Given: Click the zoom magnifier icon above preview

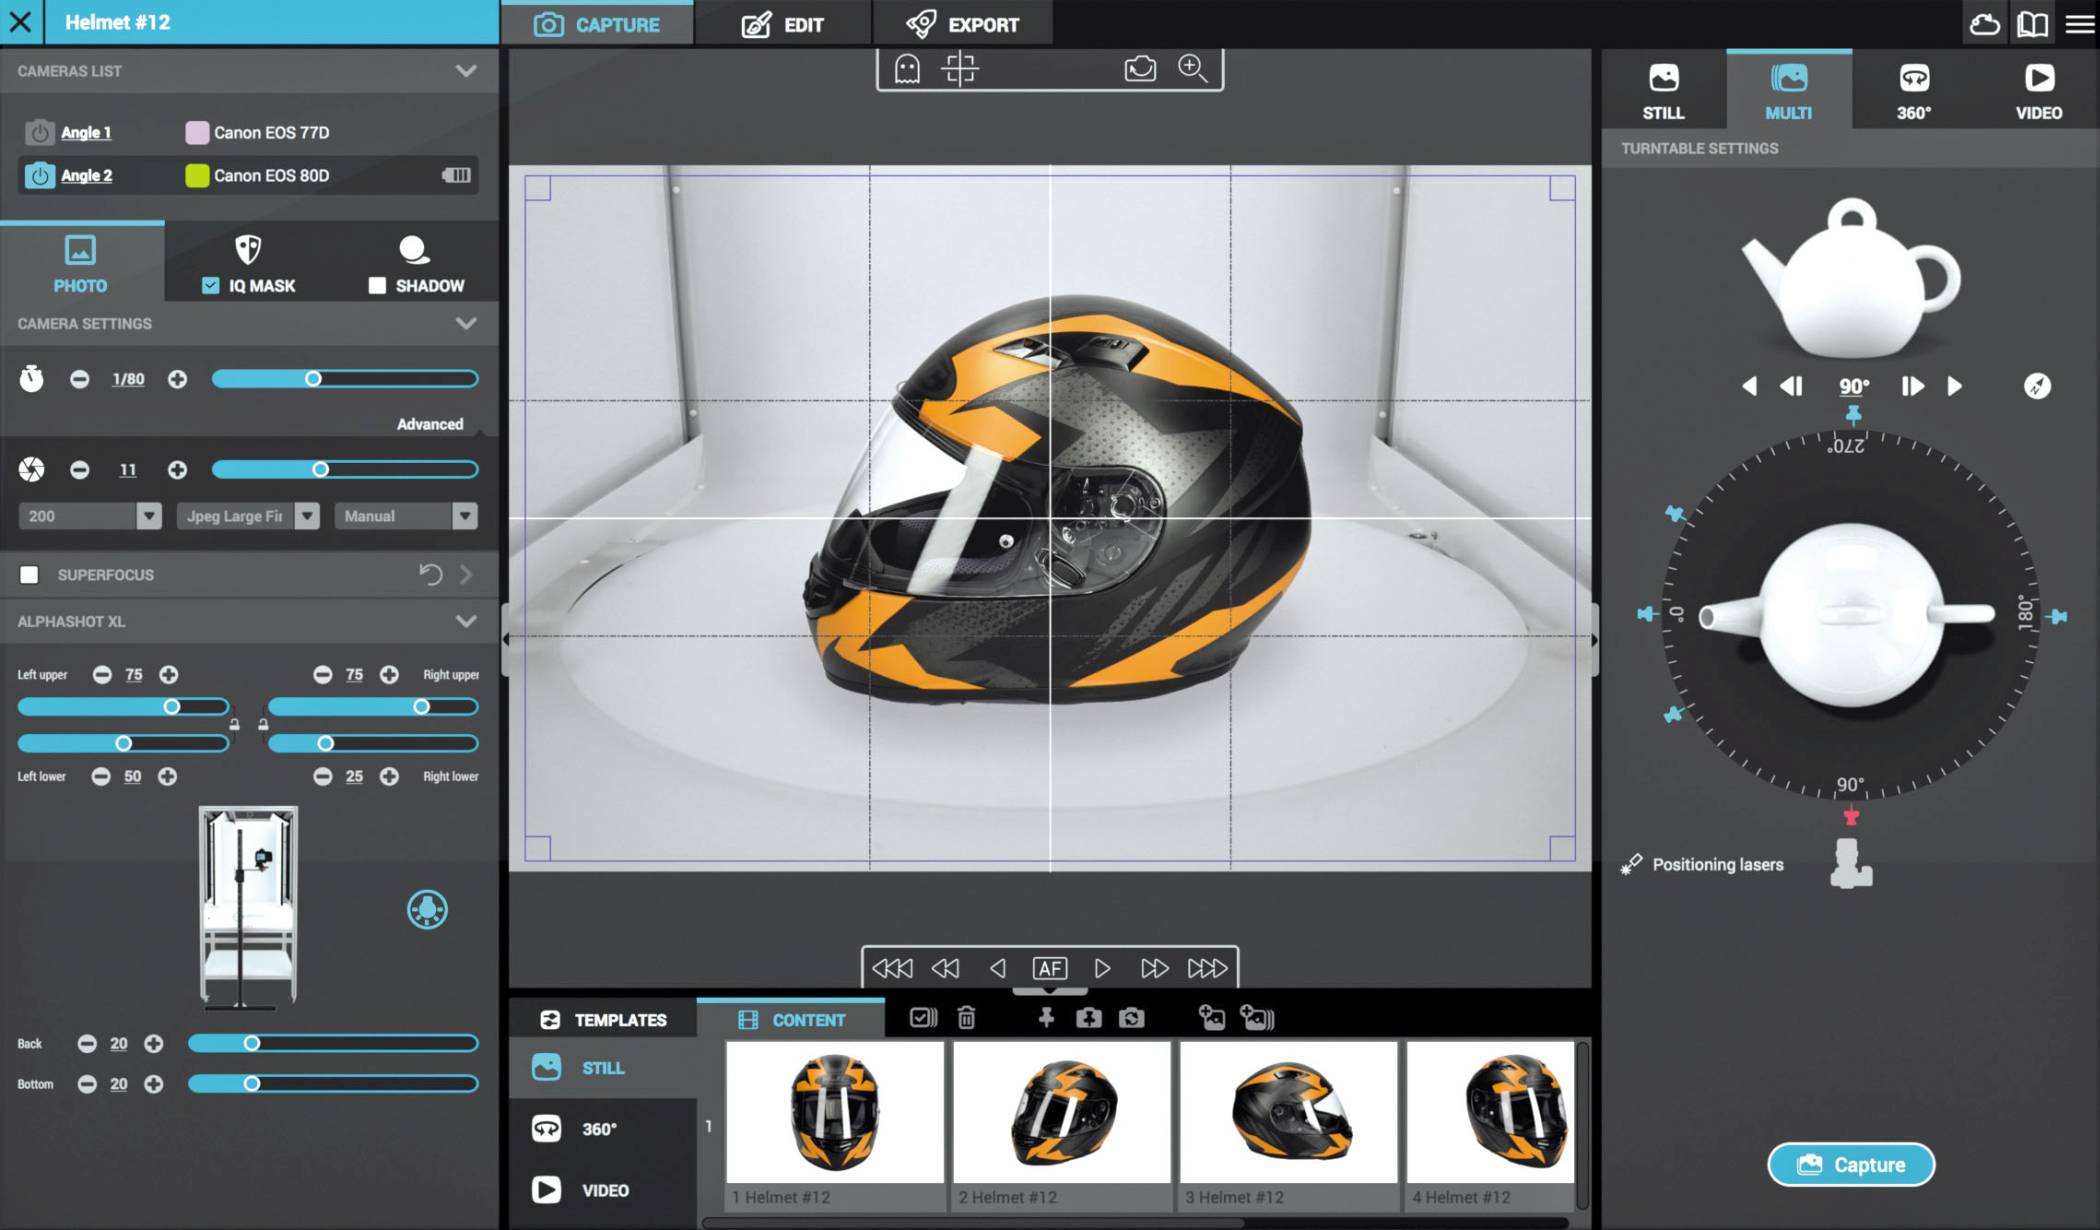Looking at the screenshot, I should click(x=1192, y=68).
